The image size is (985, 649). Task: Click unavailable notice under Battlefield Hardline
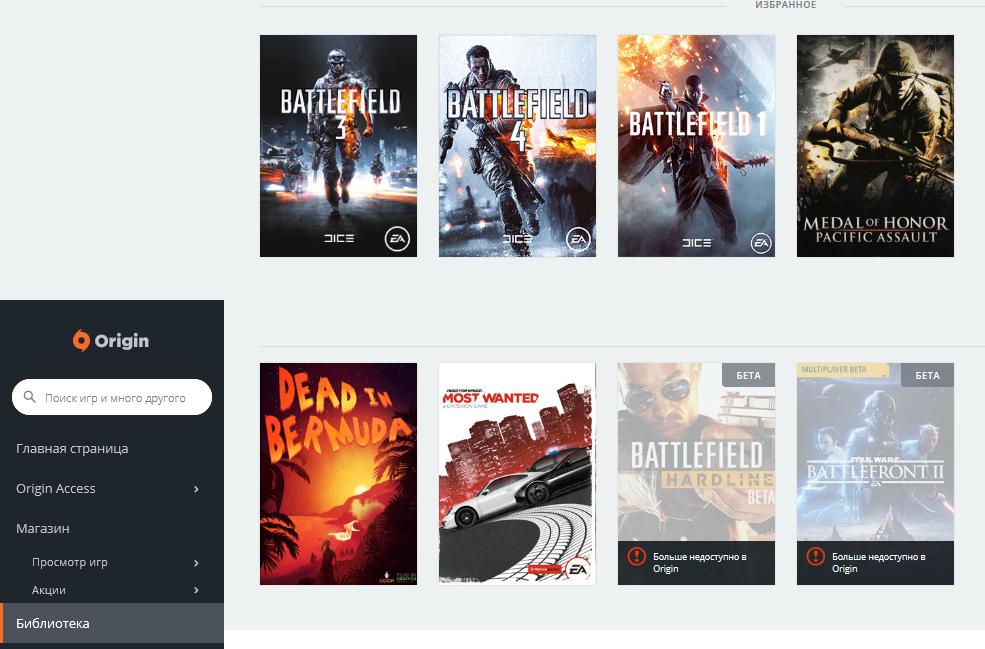click(697, 563)
